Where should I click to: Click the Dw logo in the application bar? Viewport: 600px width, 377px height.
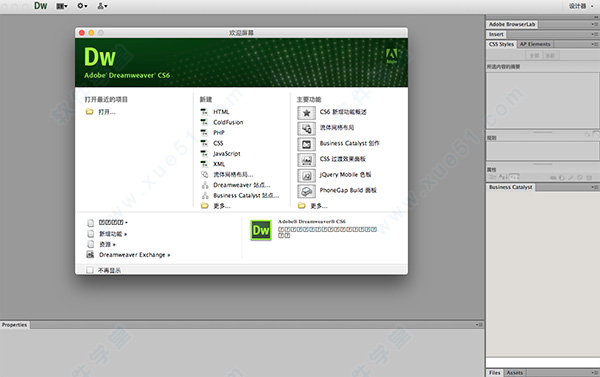pyautogui.click(x=41, y=6)
